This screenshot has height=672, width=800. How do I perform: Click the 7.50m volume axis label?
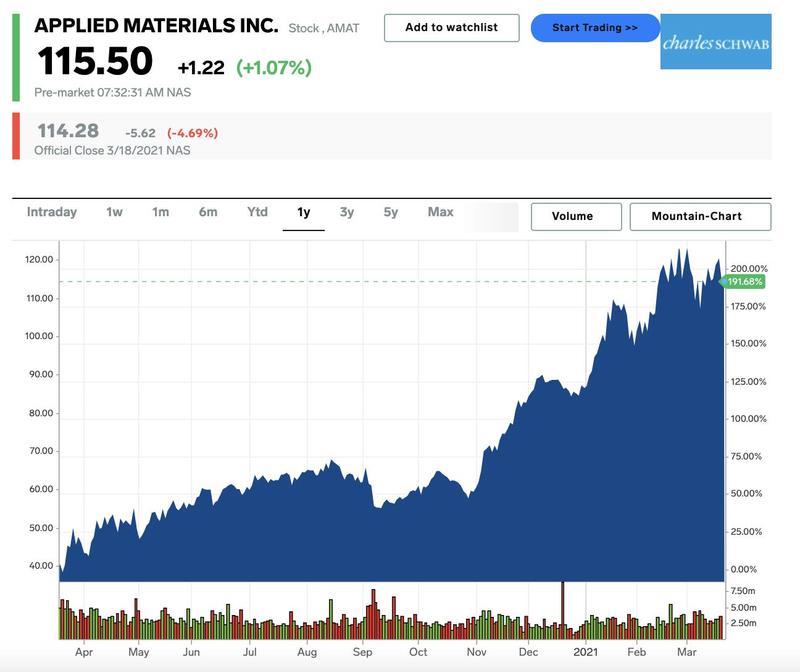(743, 591)
